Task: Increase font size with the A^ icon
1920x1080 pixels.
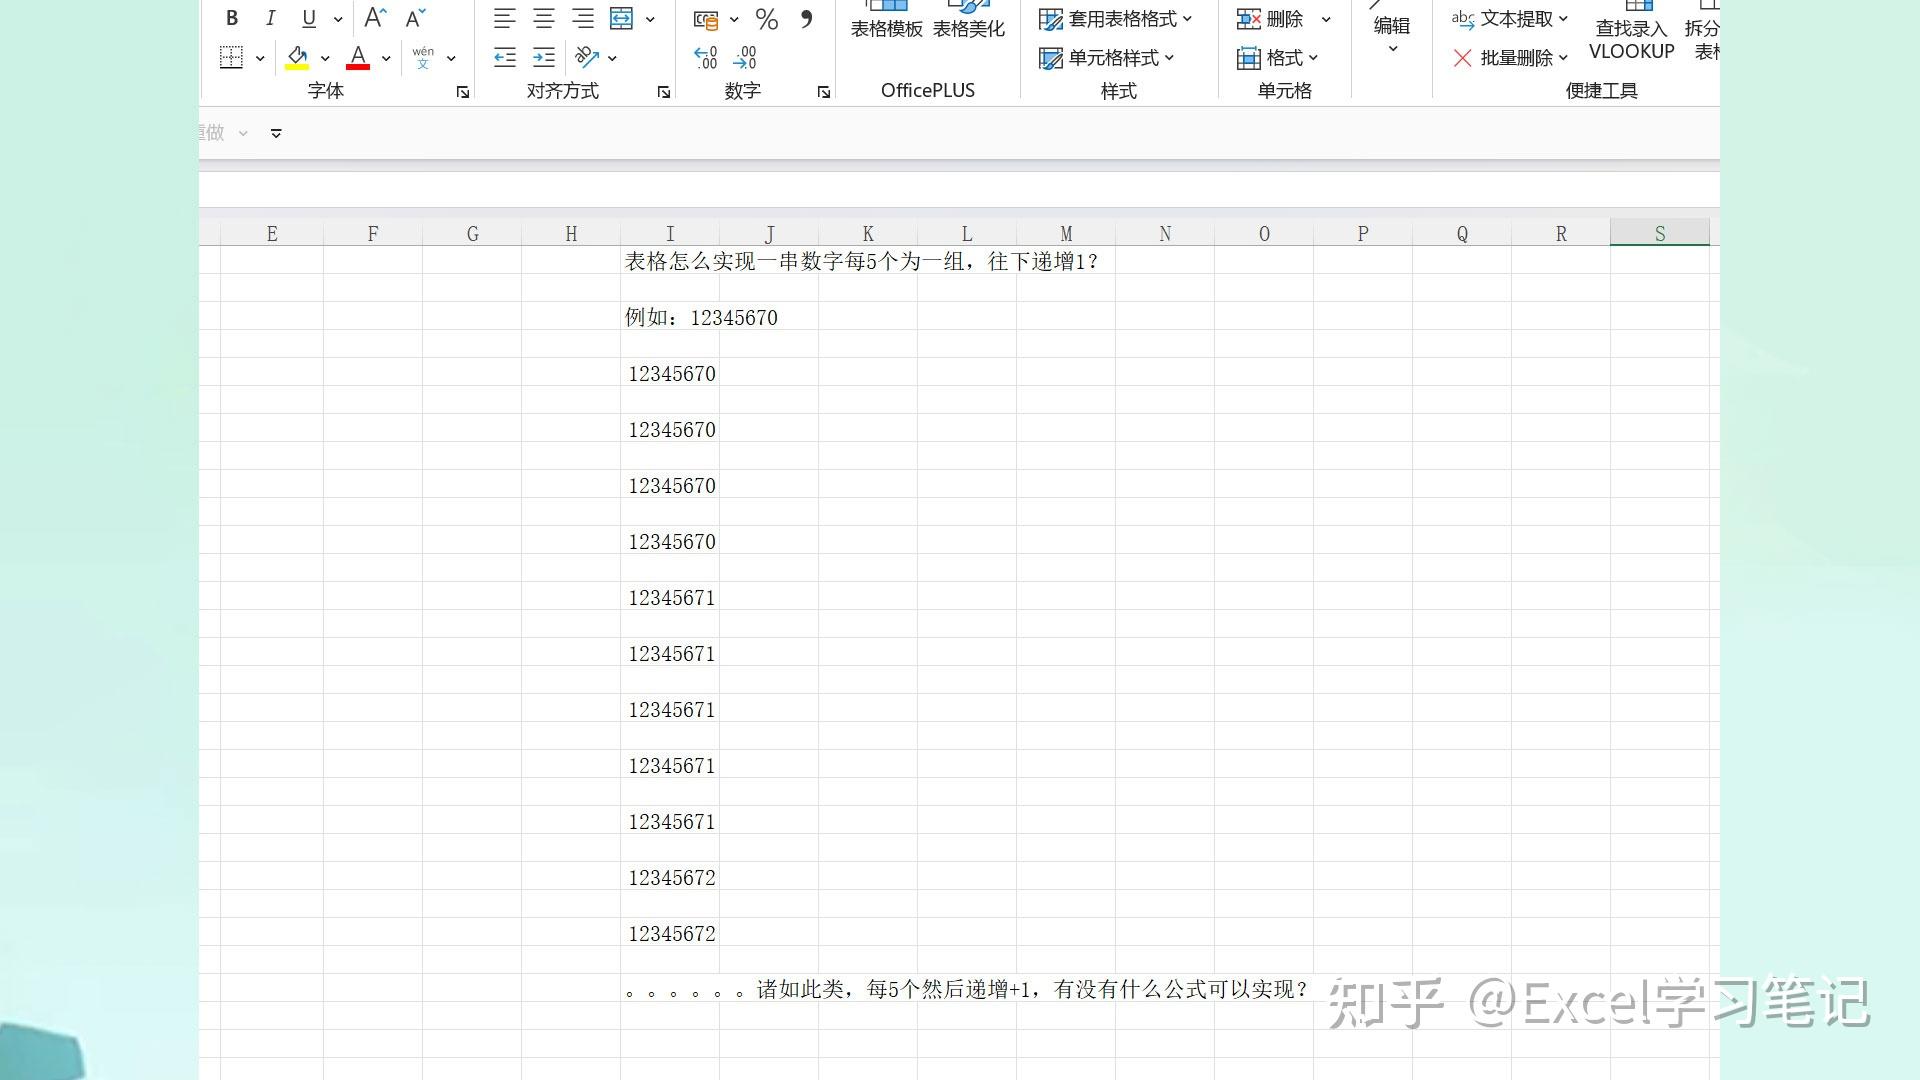Action: pos(372,17)
